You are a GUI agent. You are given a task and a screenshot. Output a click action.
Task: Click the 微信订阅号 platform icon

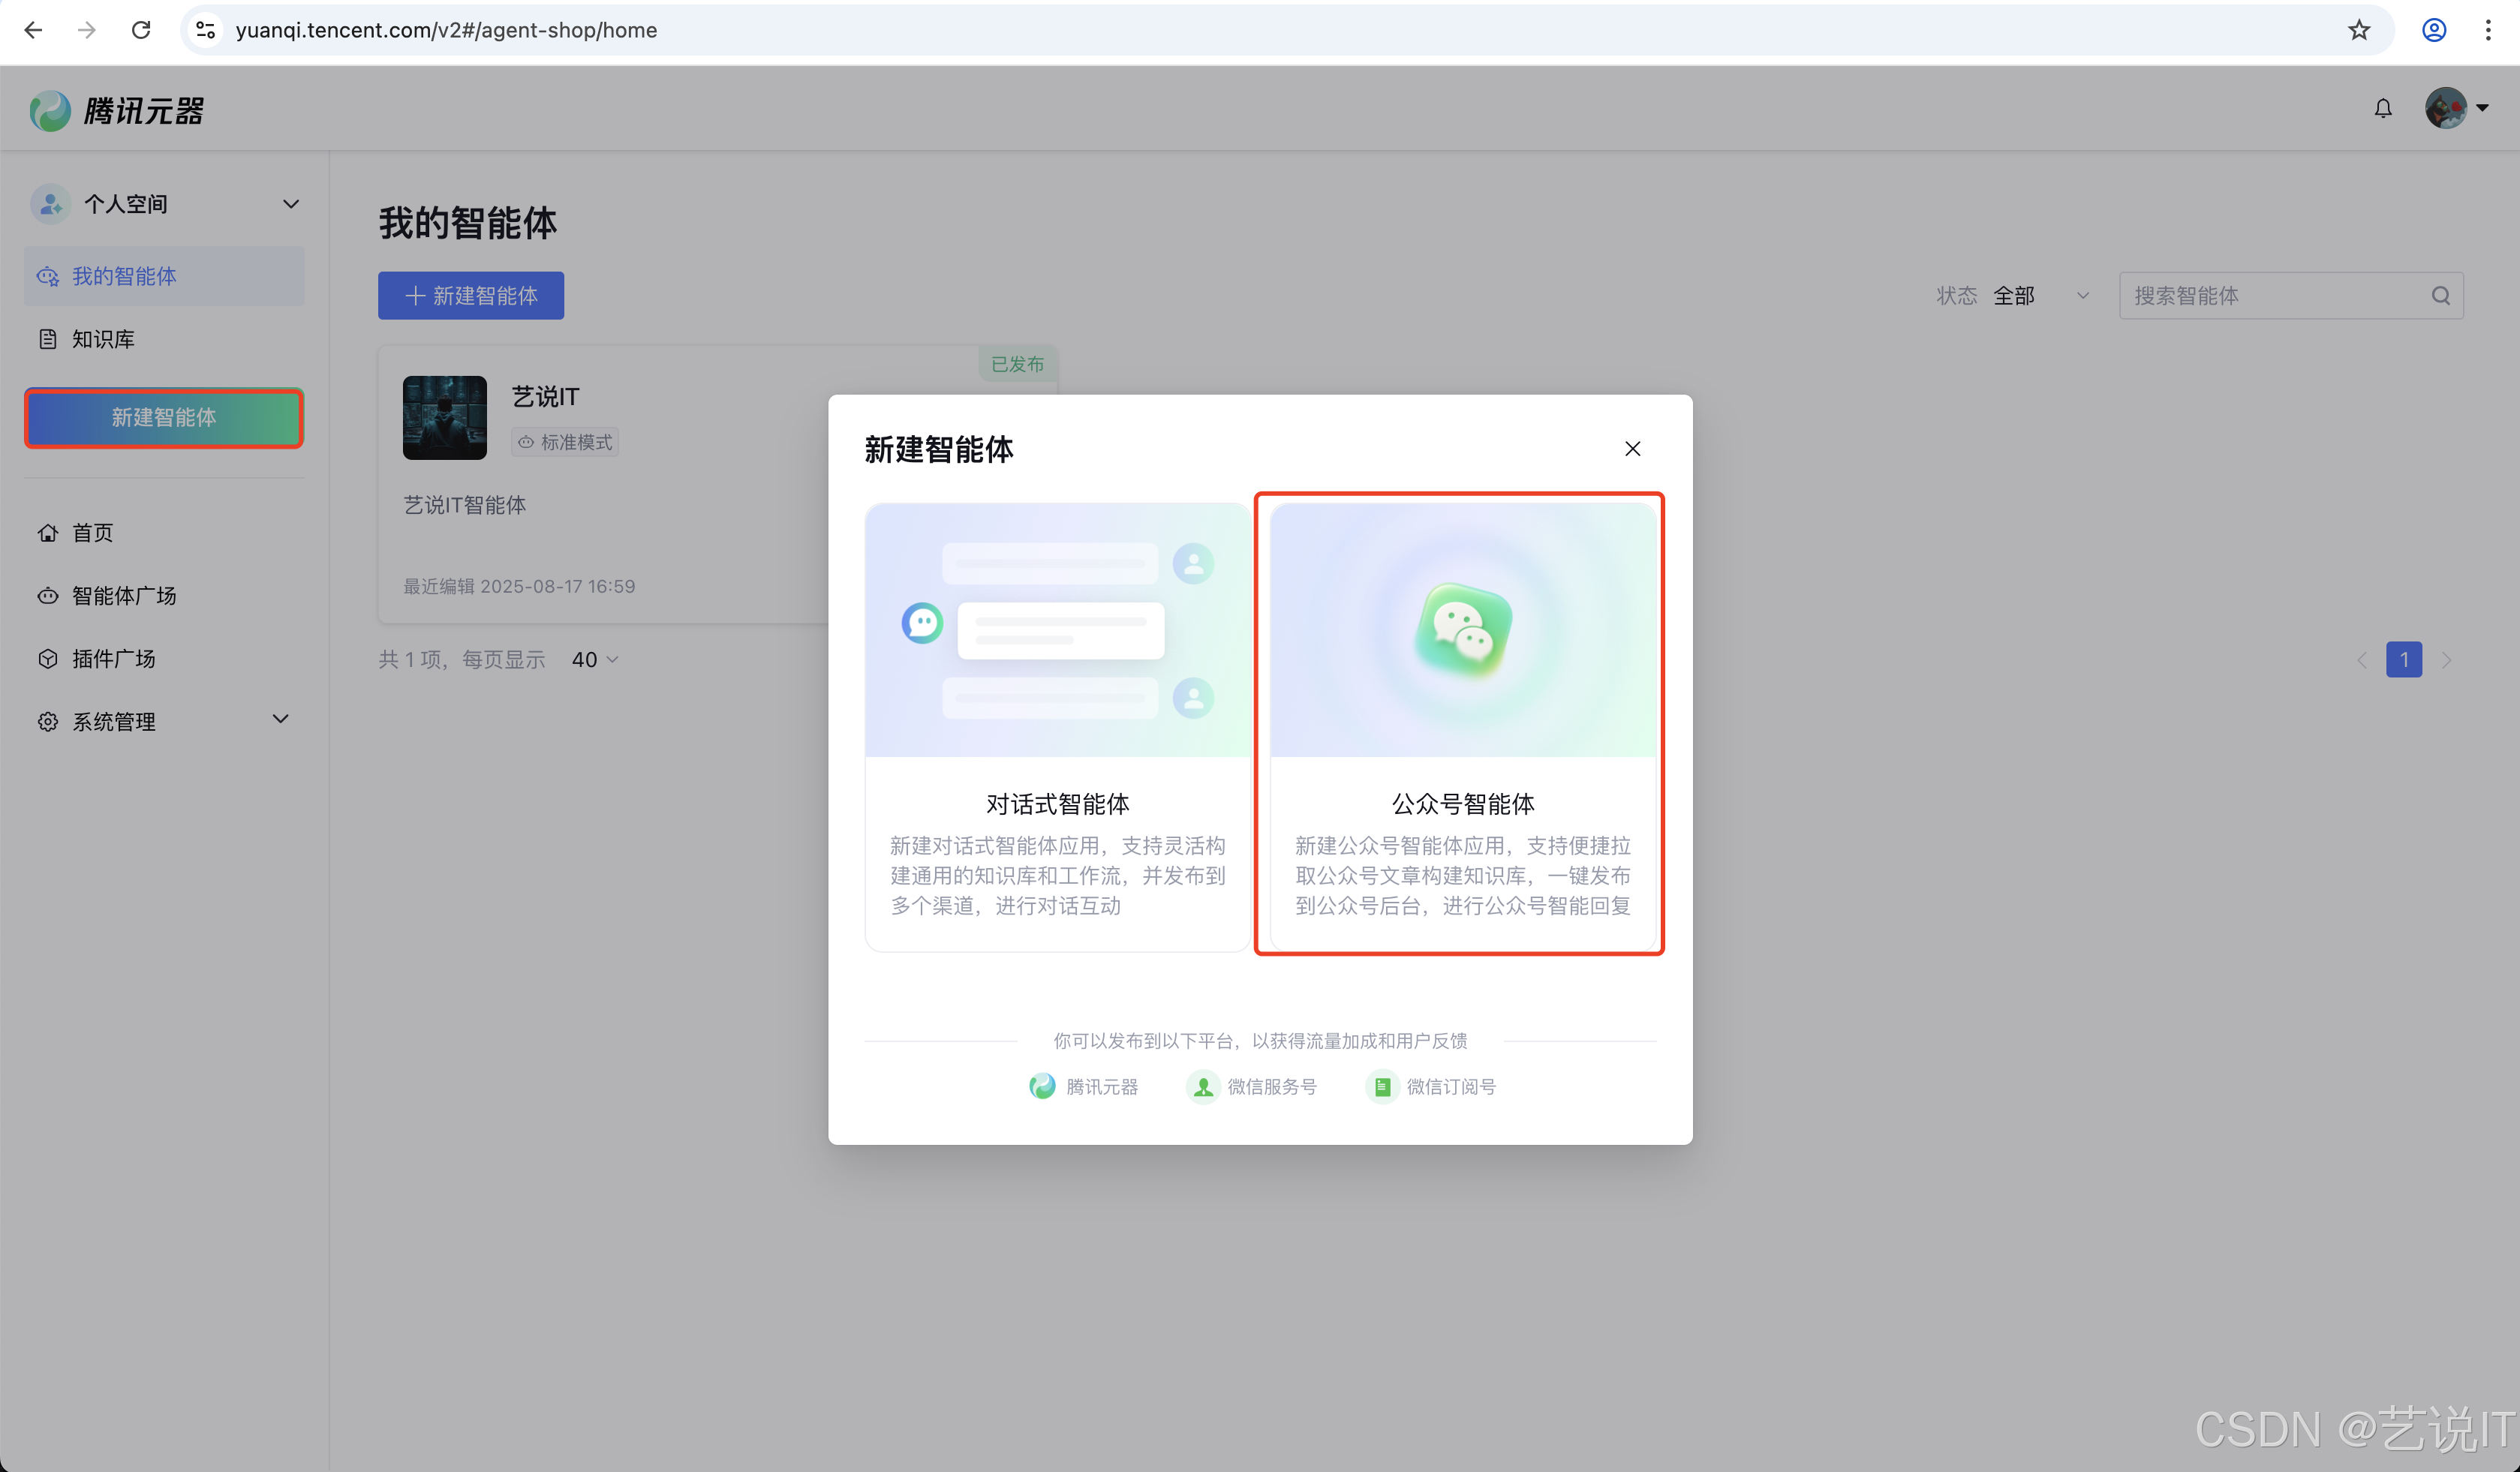point(1382,1086)
